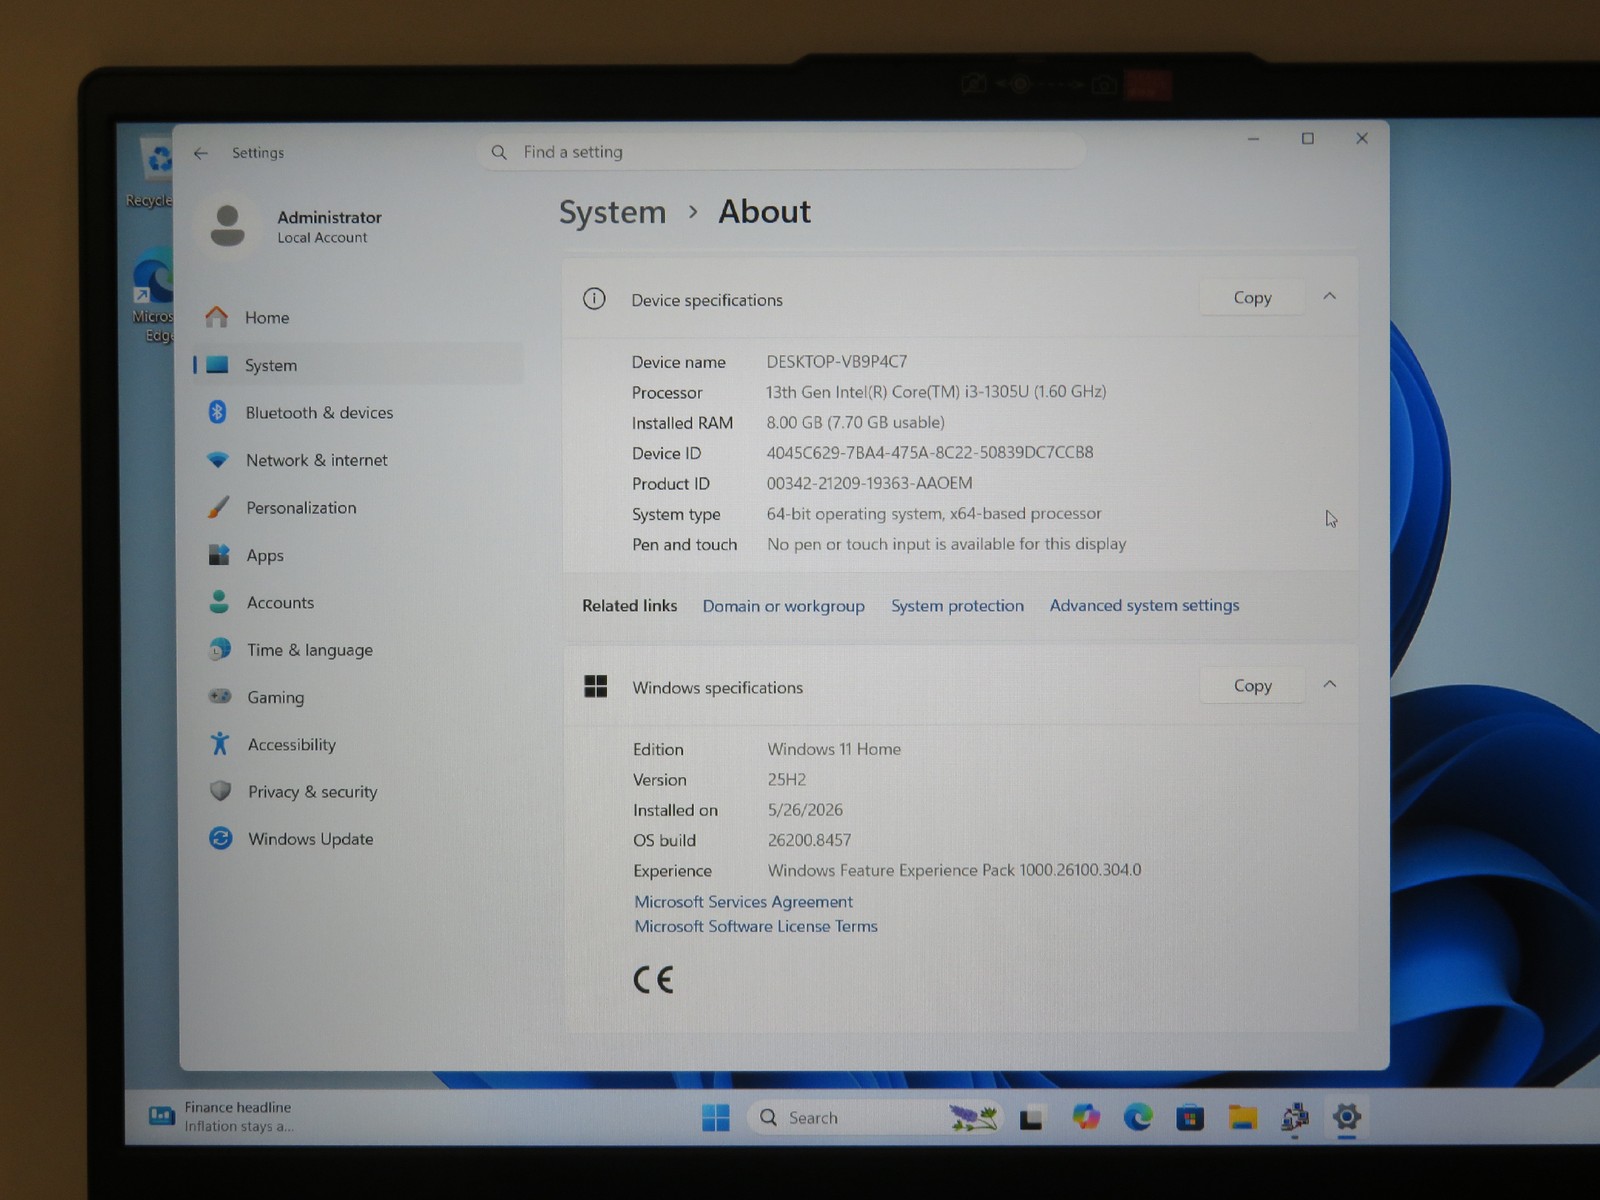Click the Settings gear in the taskbar
1600x1200 pixels.
coord(1347,1117)
